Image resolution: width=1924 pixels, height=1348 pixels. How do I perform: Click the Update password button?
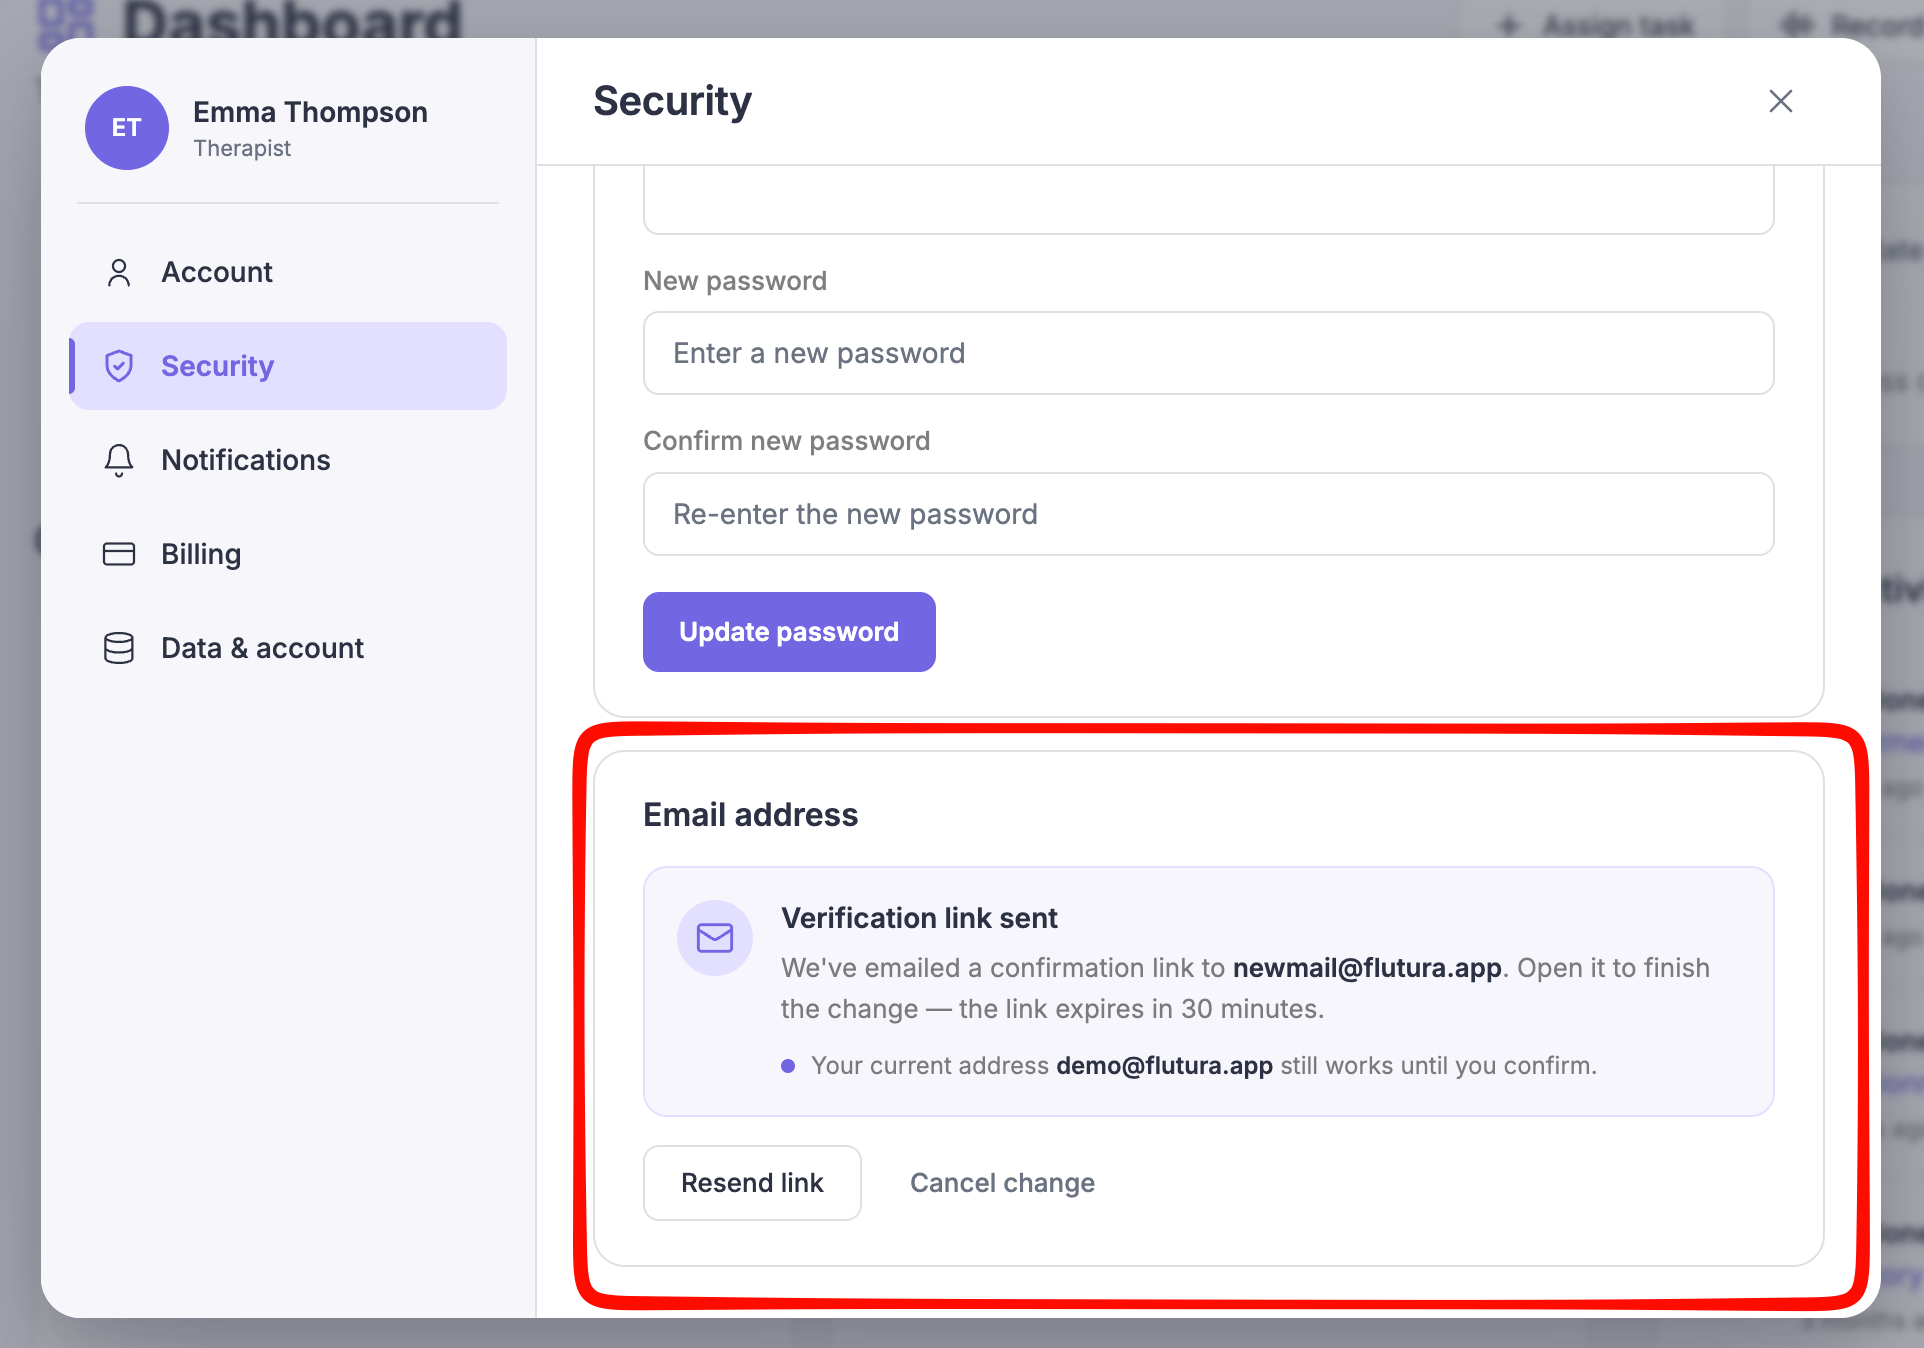[x=789, y=632]
